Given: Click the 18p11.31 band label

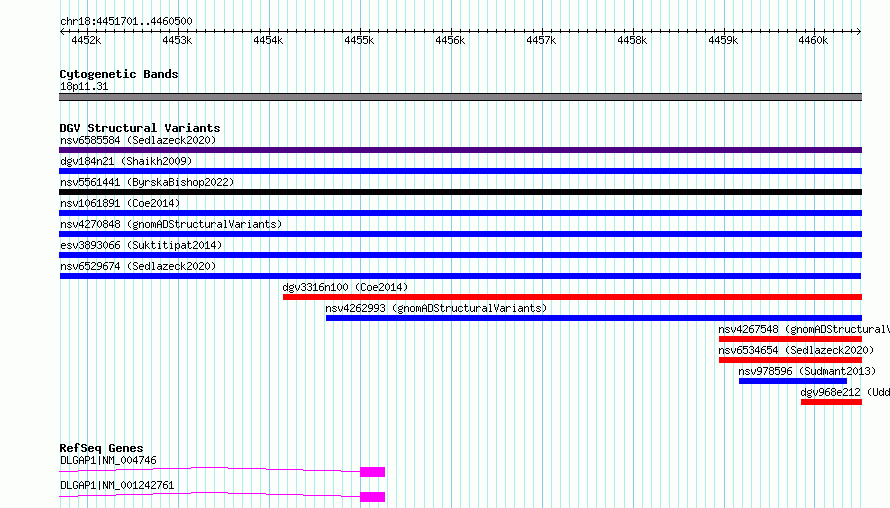Looking at the screenshot, I should click(84, 86).
